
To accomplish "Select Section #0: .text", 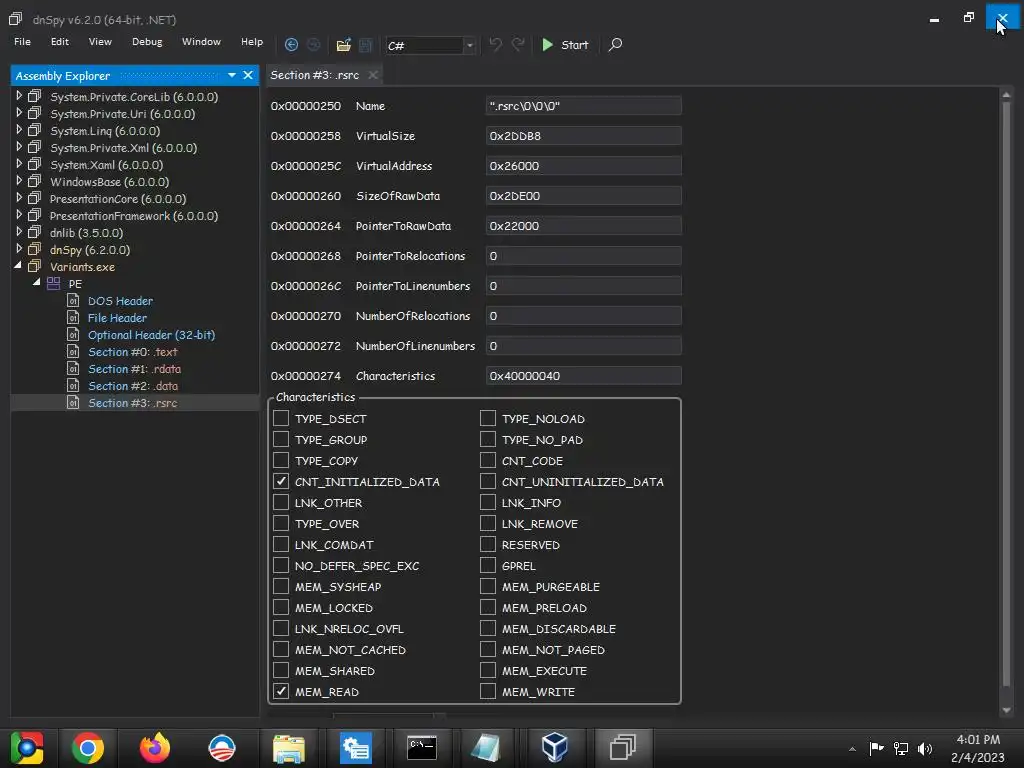I will point(133,352).
